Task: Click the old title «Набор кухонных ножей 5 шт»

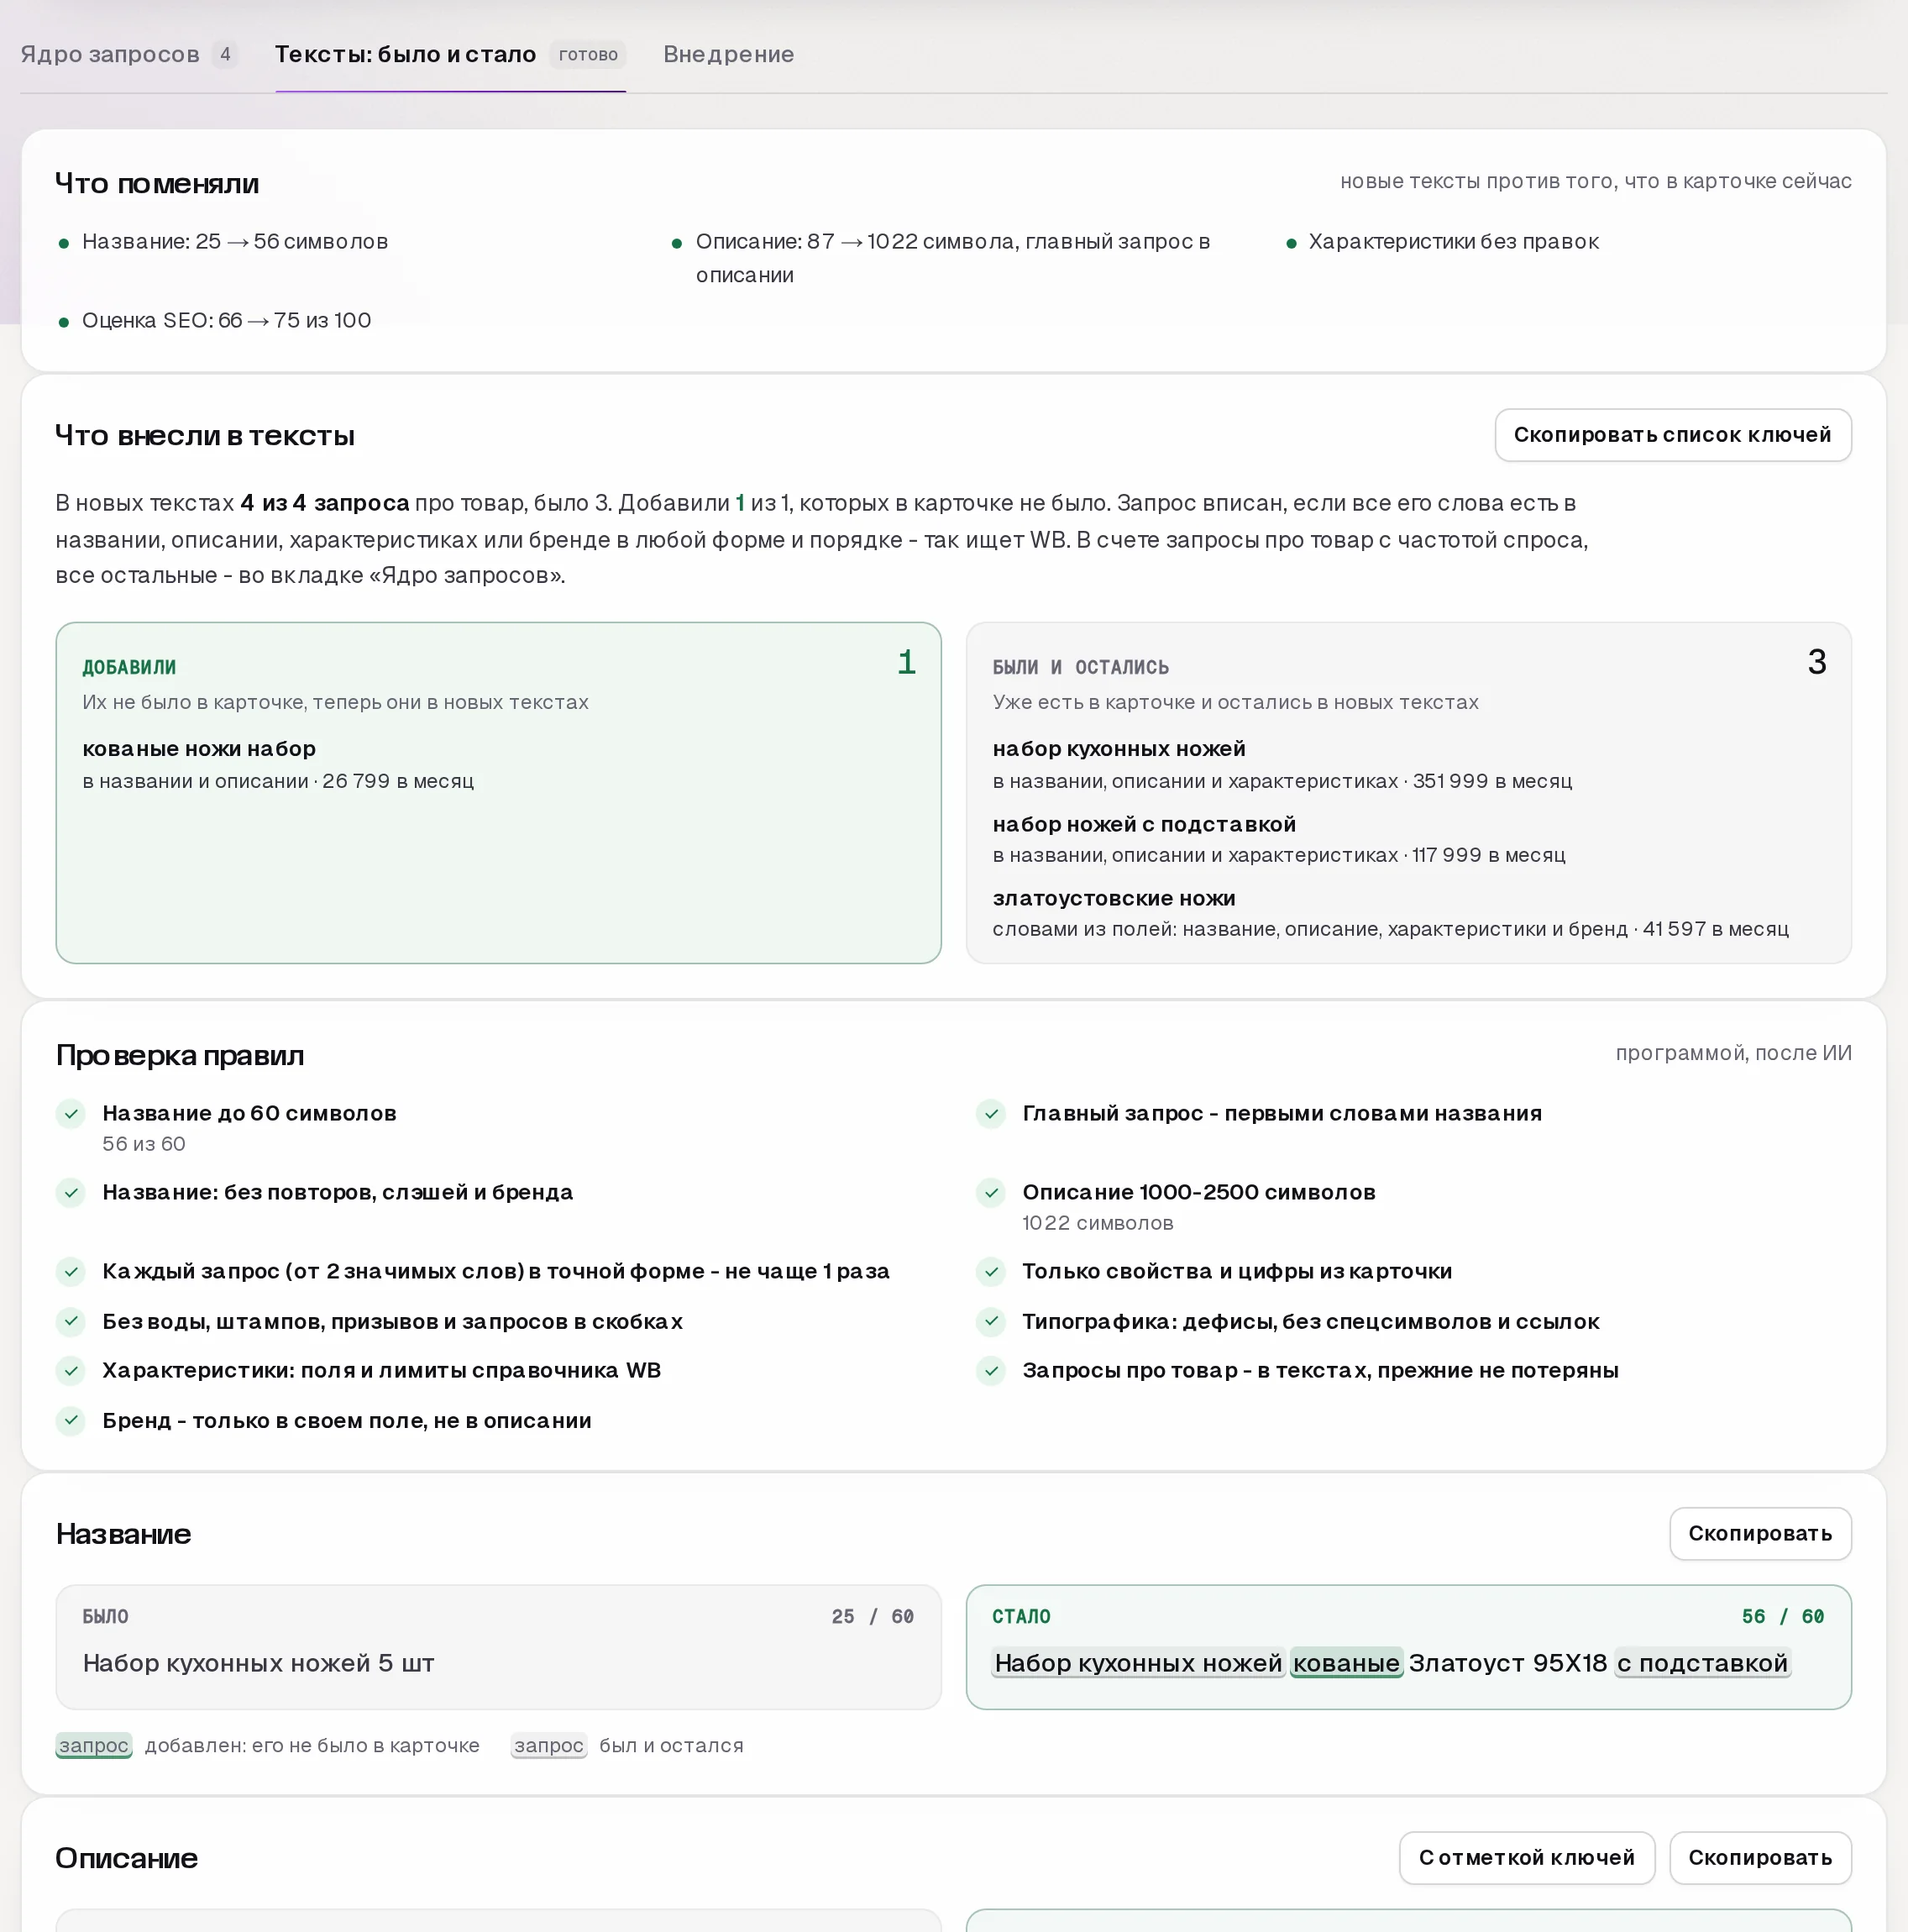Action: [258, 1663]
